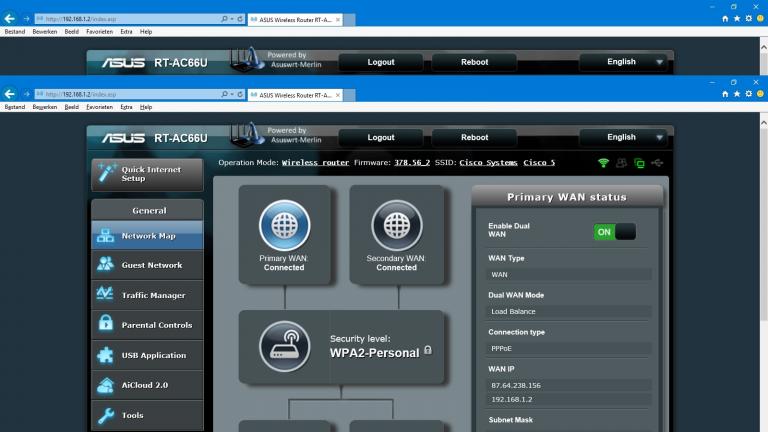The width and height of the screenshot is (768, 432).
Task: Click the browser back arrow button
Action: click(x=10, y=94)
